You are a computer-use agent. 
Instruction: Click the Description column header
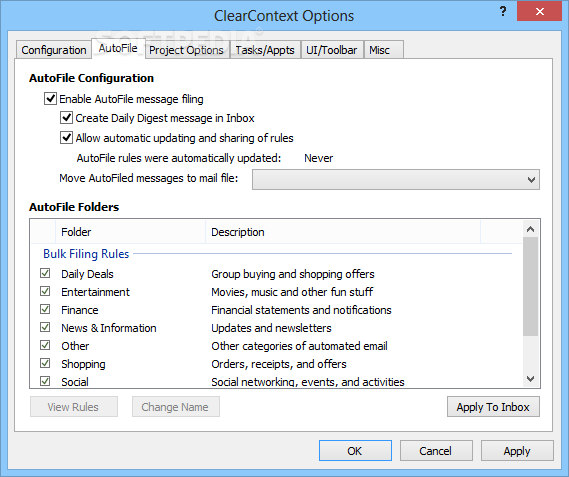(343, 232)
